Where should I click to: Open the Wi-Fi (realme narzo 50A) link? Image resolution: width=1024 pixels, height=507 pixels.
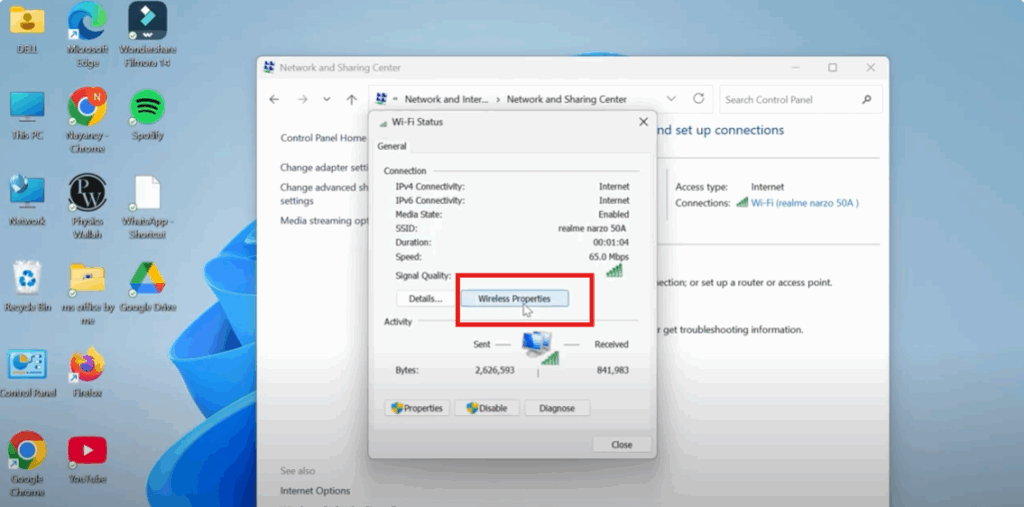pos(804,203)
